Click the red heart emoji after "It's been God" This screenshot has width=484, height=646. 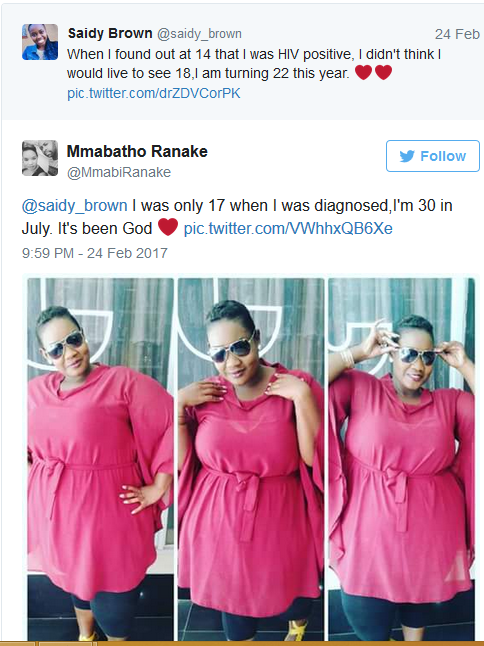tap(168, 227)
